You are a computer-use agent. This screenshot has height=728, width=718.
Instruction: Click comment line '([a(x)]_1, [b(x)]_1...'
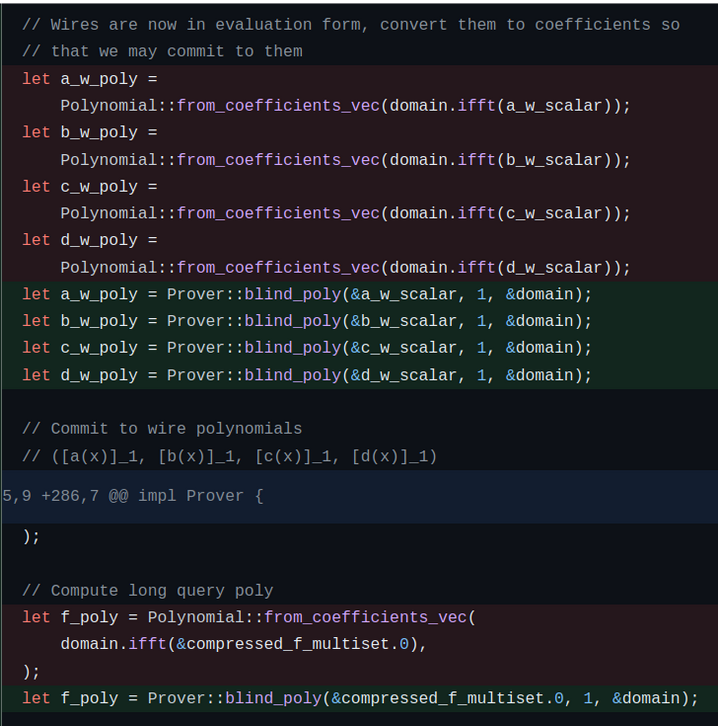[x=230, y=456]
